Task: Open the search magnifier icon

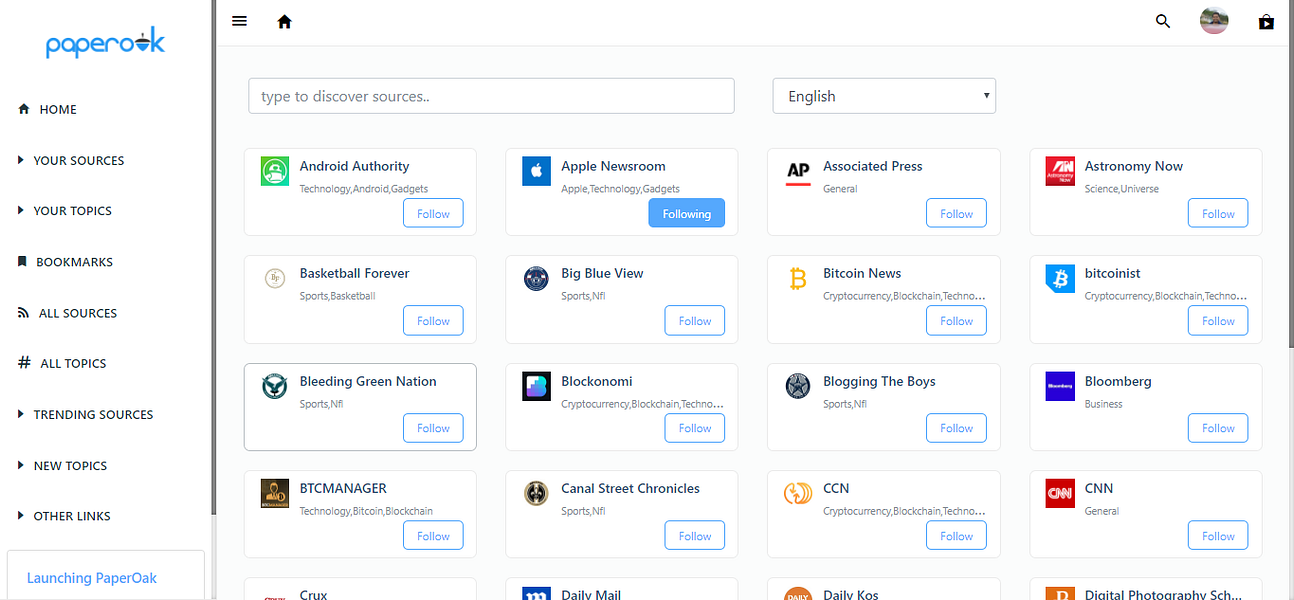Action: (1163, 21)
